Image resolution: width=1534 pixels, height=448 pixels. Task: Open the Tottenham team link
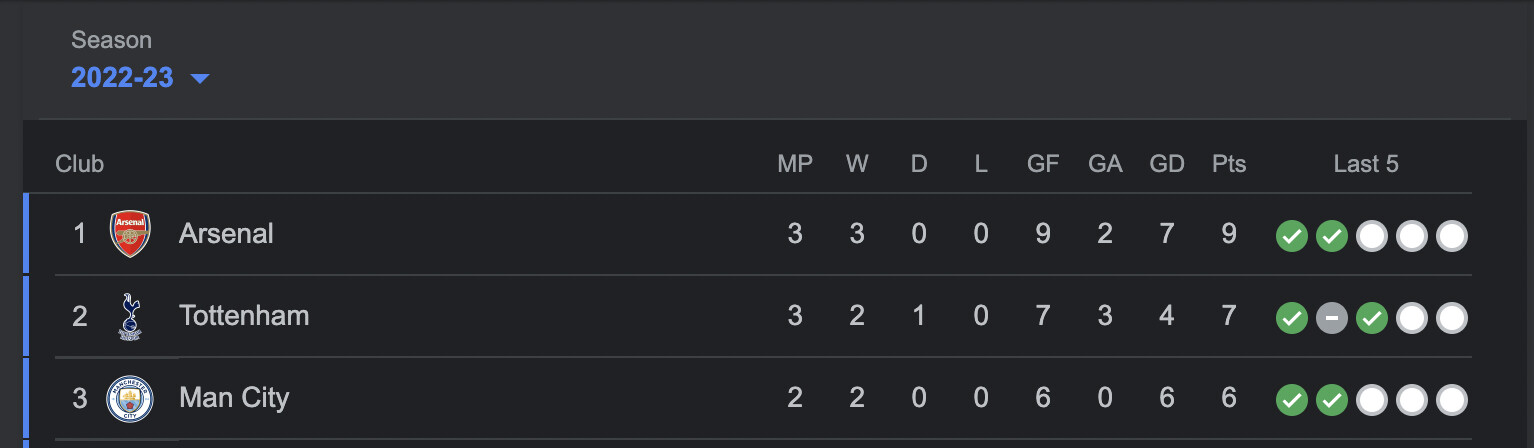point(244,316)
